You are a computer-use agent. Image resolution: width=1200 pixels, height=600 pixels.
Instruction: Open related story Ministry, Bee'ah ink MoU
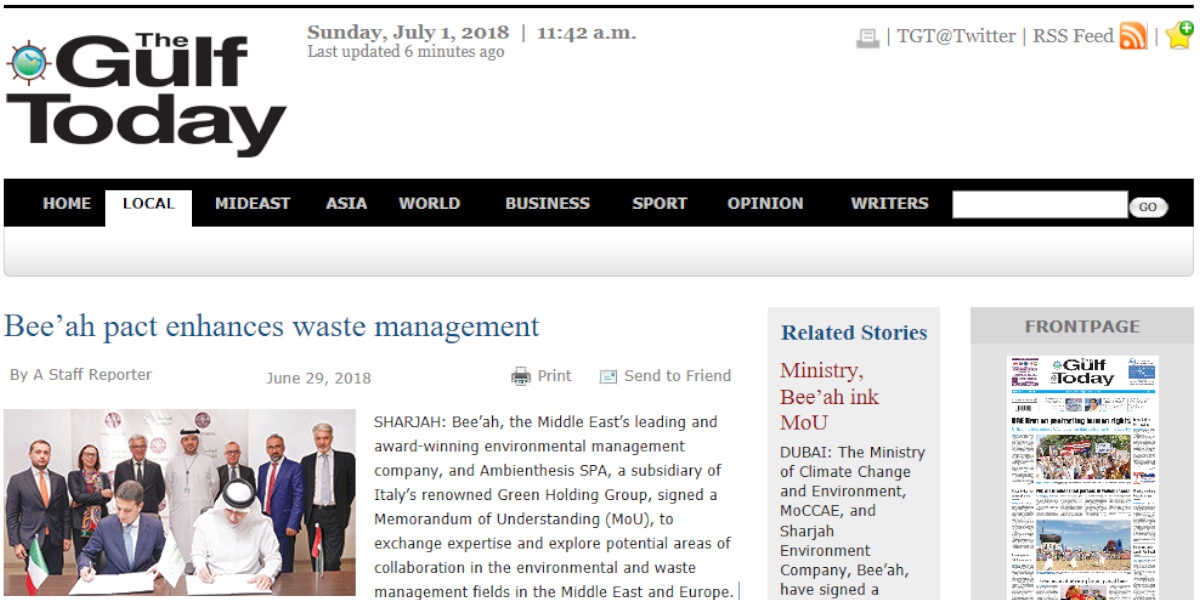click(829, 396)
